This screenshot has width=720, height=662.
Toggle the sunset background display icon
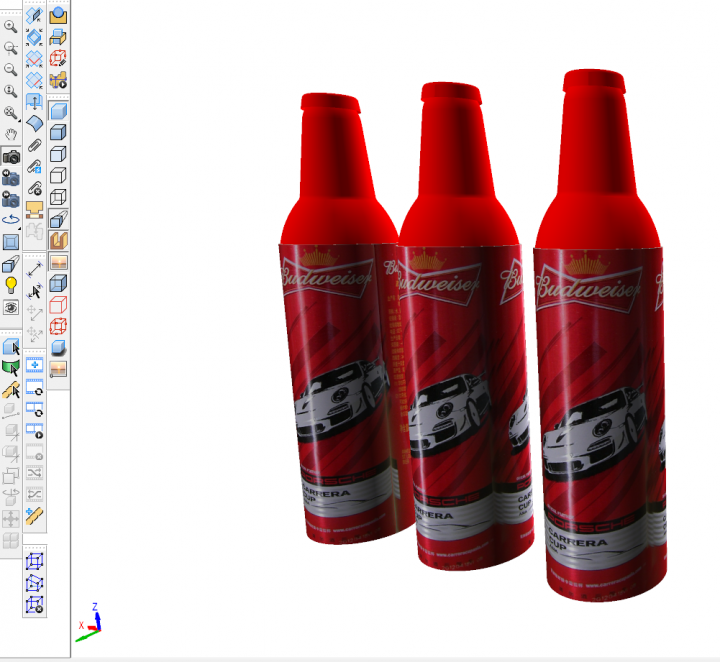click(x=58, y=263)
